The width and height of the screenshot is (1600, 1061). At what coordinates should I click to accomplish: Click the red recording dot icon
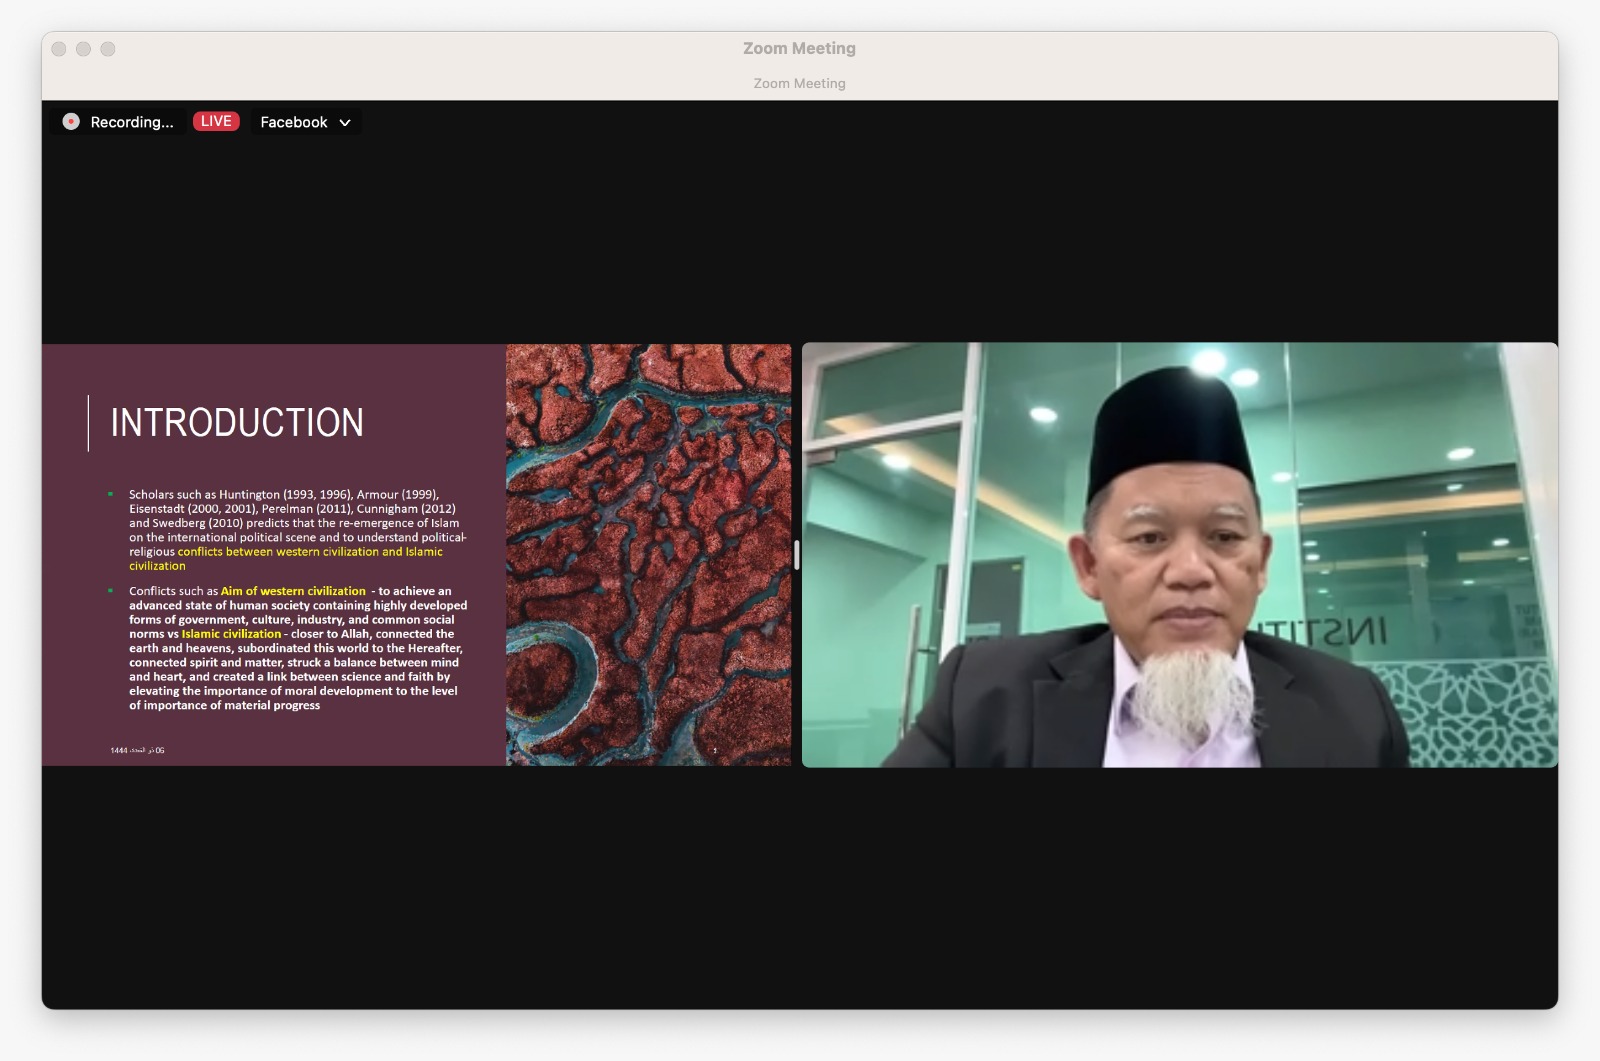[x=71, y=122]
